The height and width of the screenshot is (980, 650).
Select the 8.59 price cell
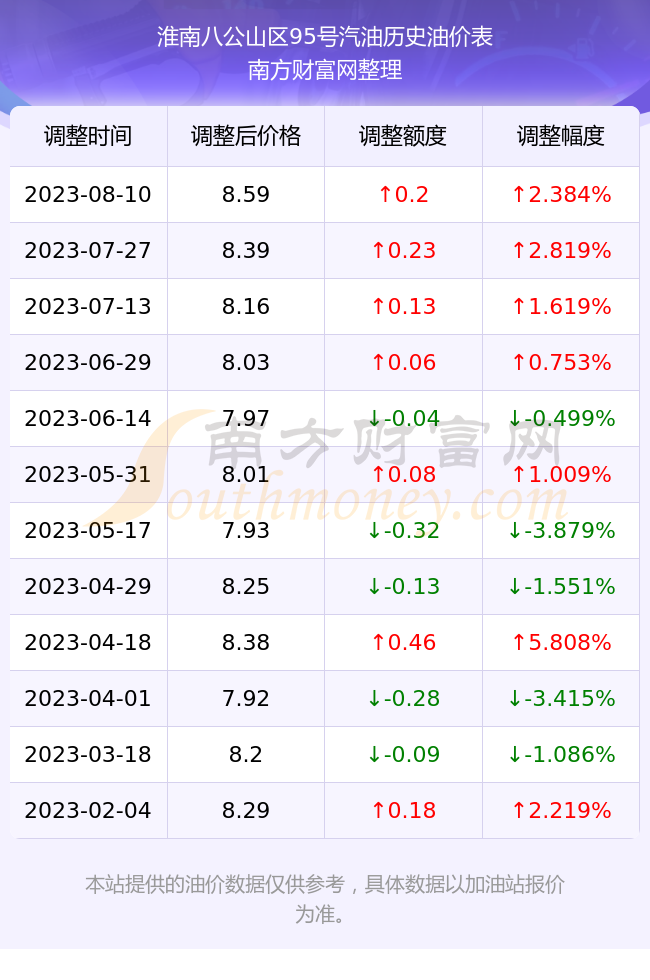point(246,194)
